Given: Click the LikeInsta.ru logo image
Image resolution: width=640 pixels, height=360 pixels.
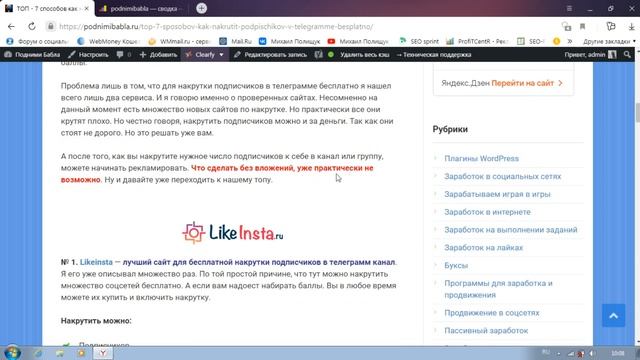Looking at the screenshot, I should pyautogui.click(x=232, y=233).
